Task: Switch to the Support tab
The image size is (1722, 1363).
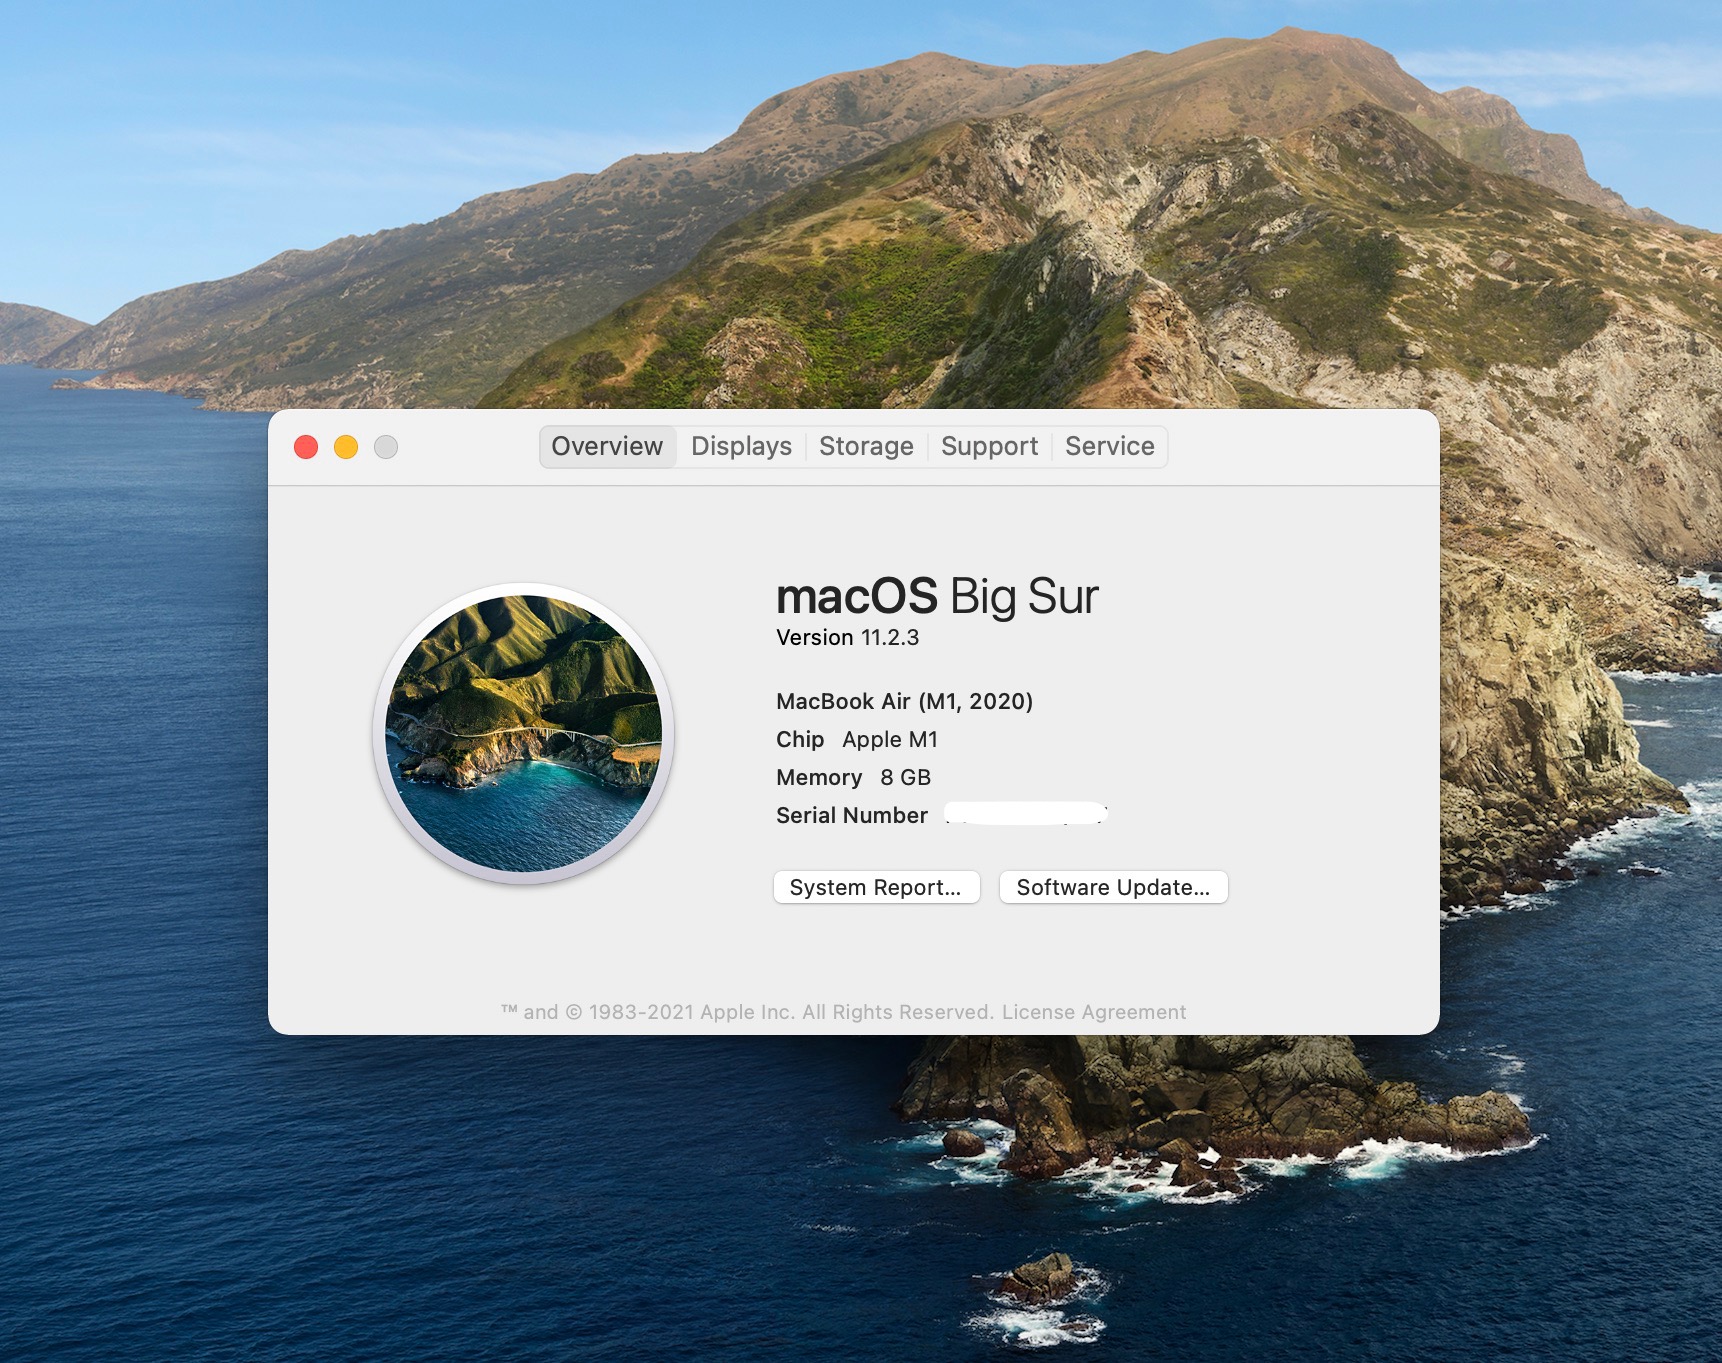Action: click(989, 446)
